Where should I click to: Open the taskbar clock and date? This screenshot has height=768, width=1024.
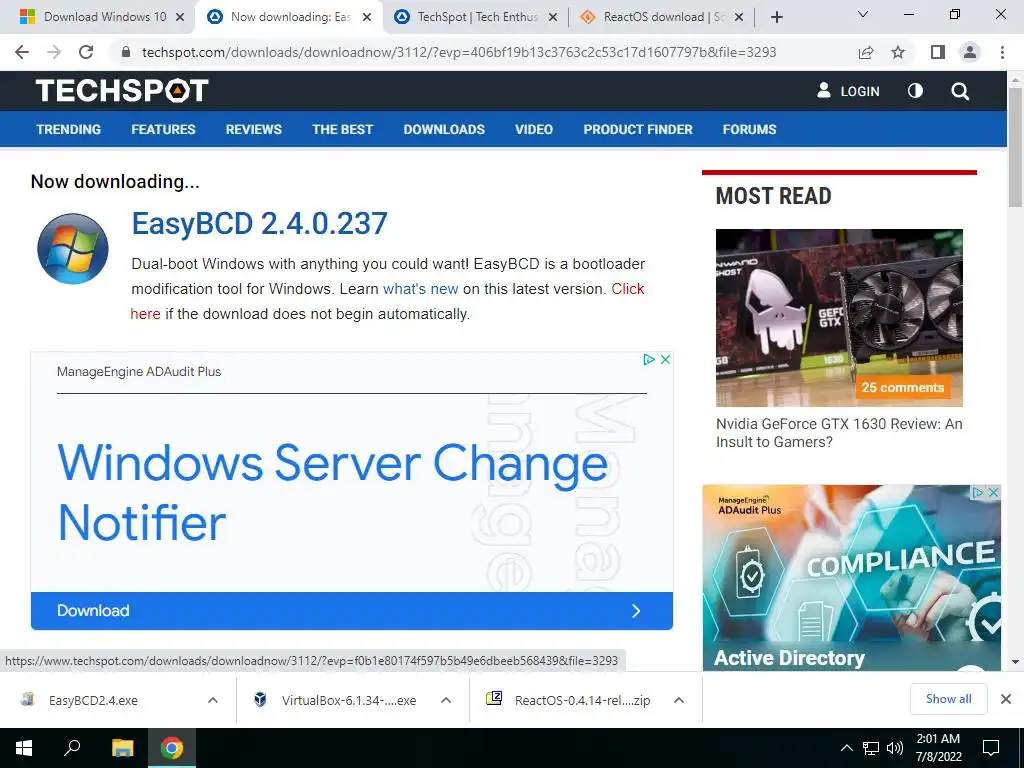click(938, 748)
